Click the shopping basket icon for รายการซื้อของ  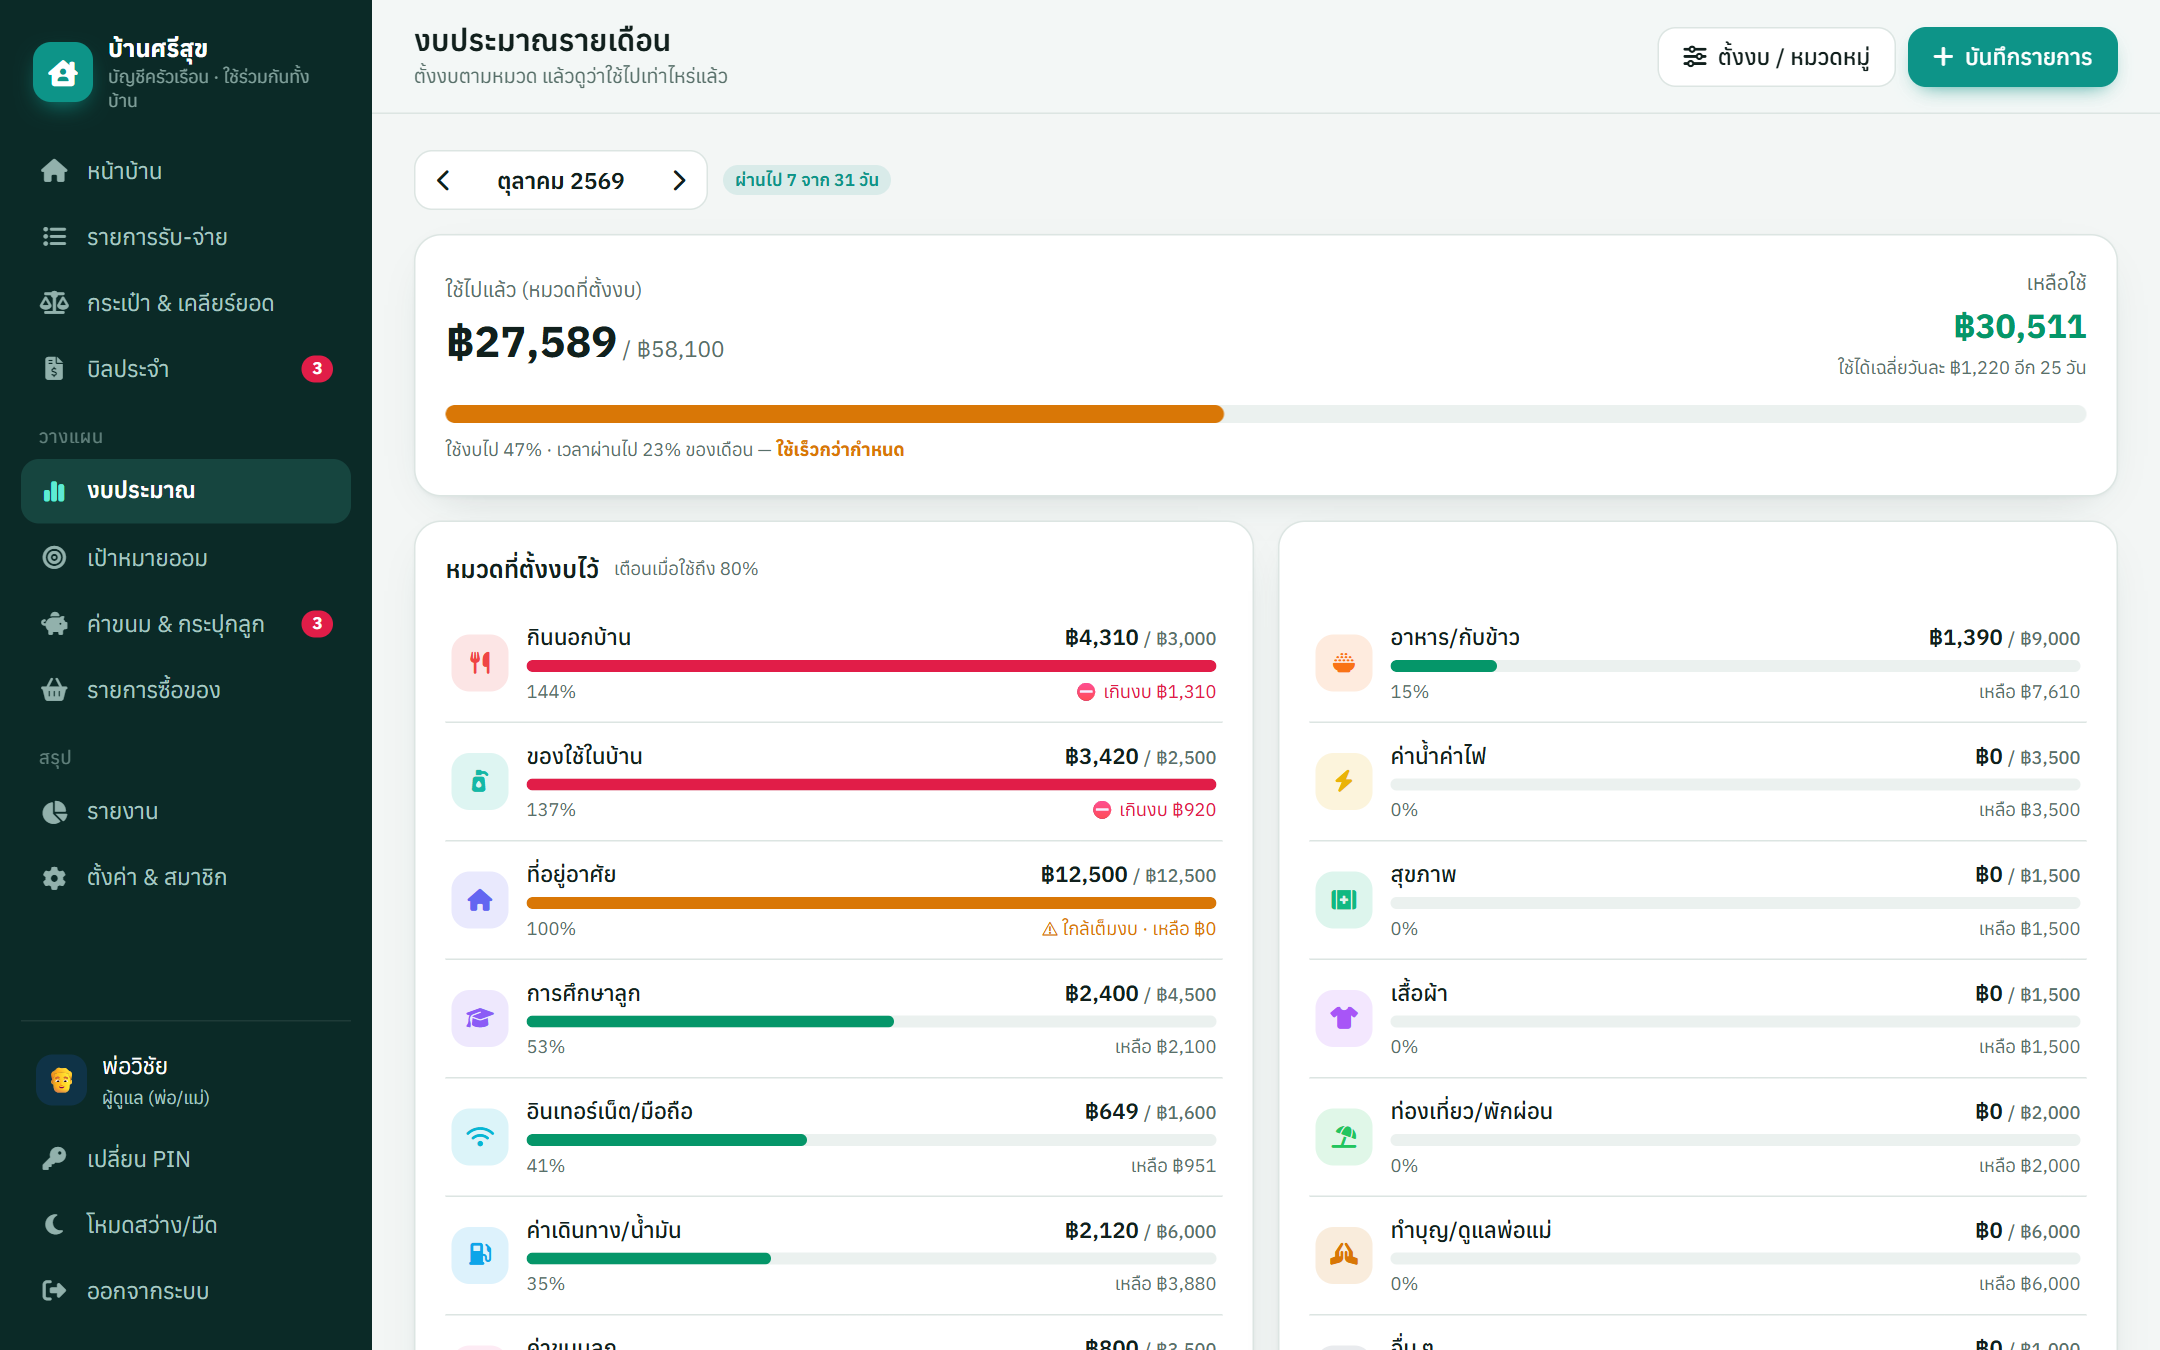(x=54, y=690)
